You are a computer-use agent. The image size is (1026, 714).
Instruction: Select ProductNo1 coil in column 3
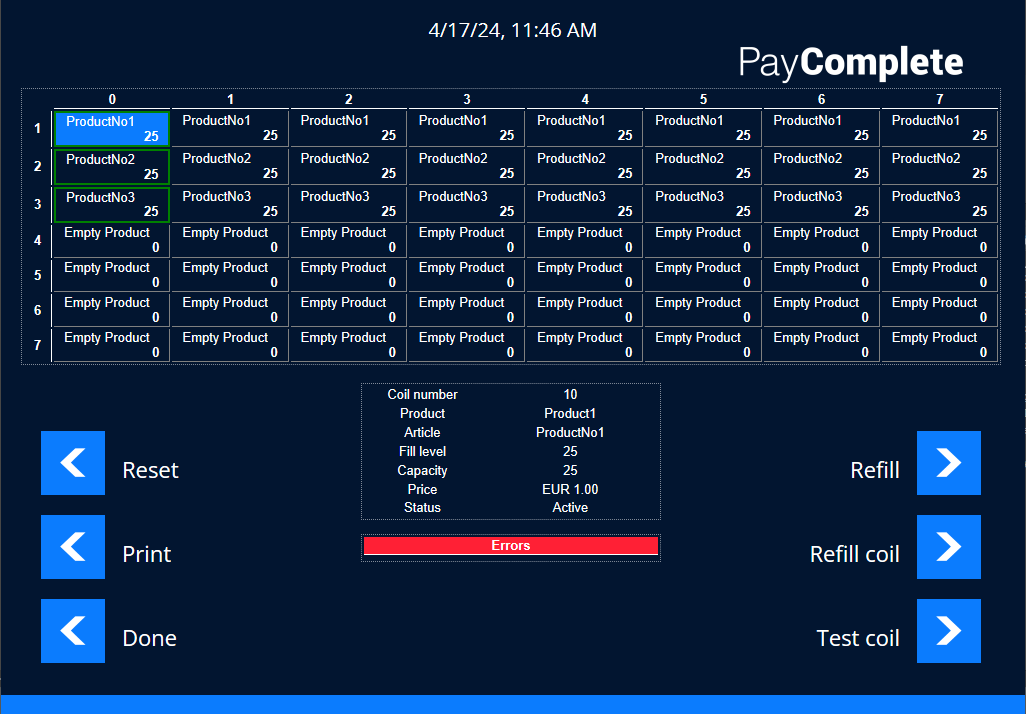(466, 129)
